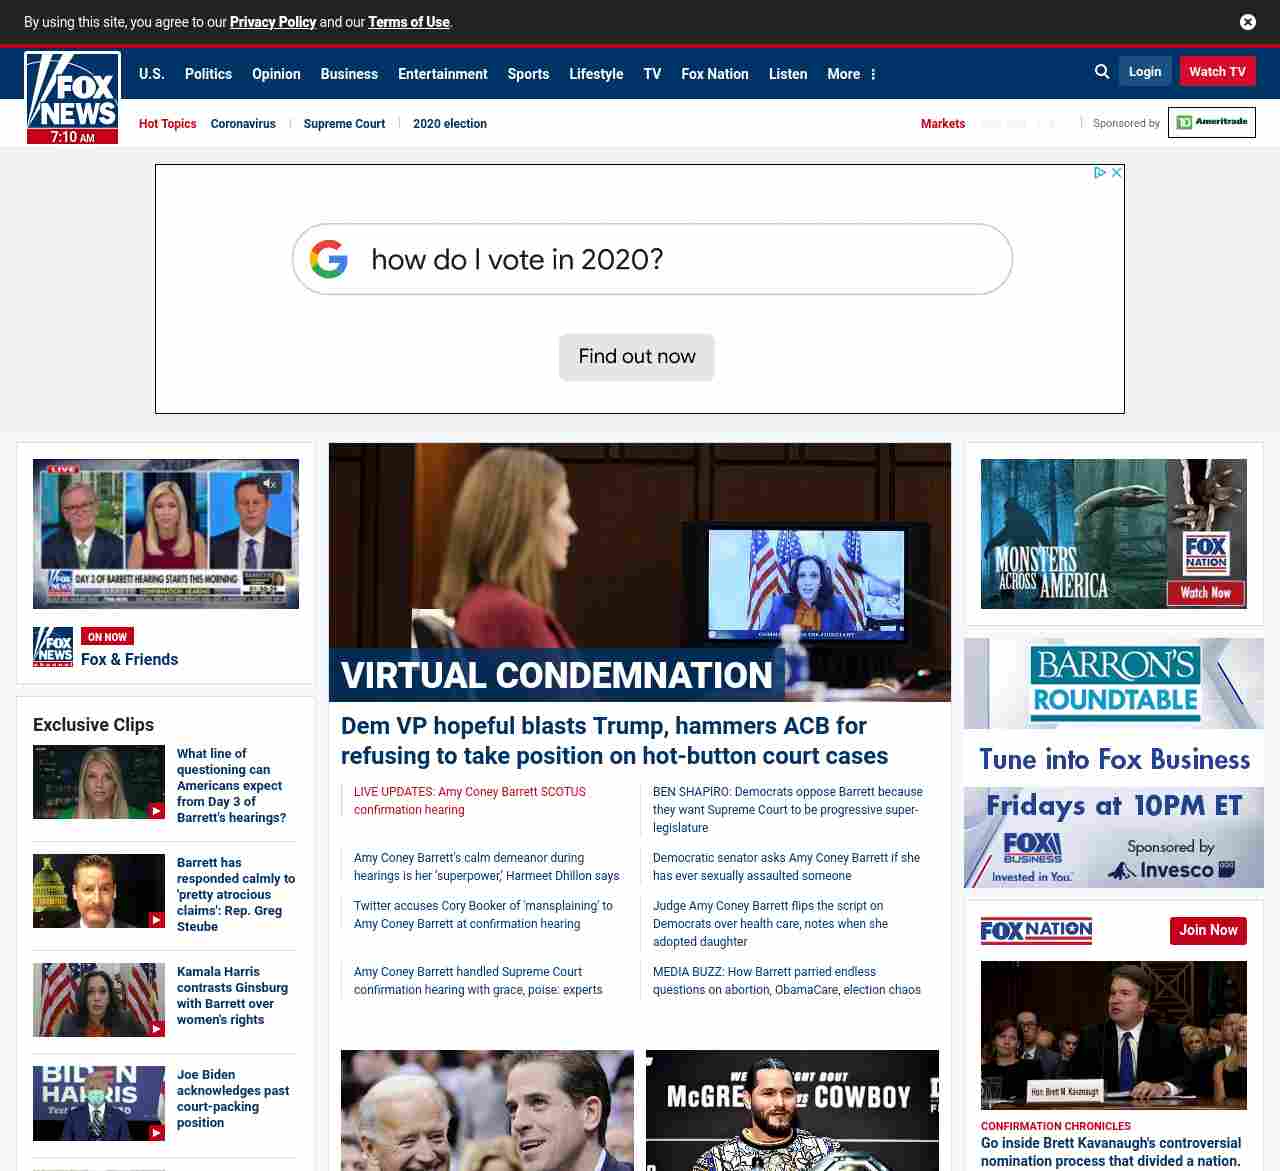Click the Find out now ad button
Screen dimensions: 1280x1171
click(x=636, y=357)
